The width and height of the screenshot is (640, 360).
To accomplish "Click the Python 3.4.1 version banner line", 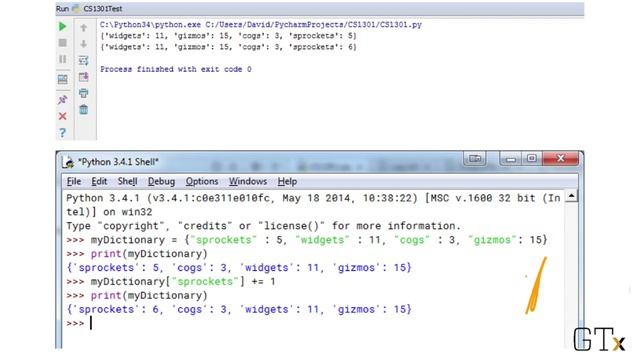I will [x=313, y=198].
